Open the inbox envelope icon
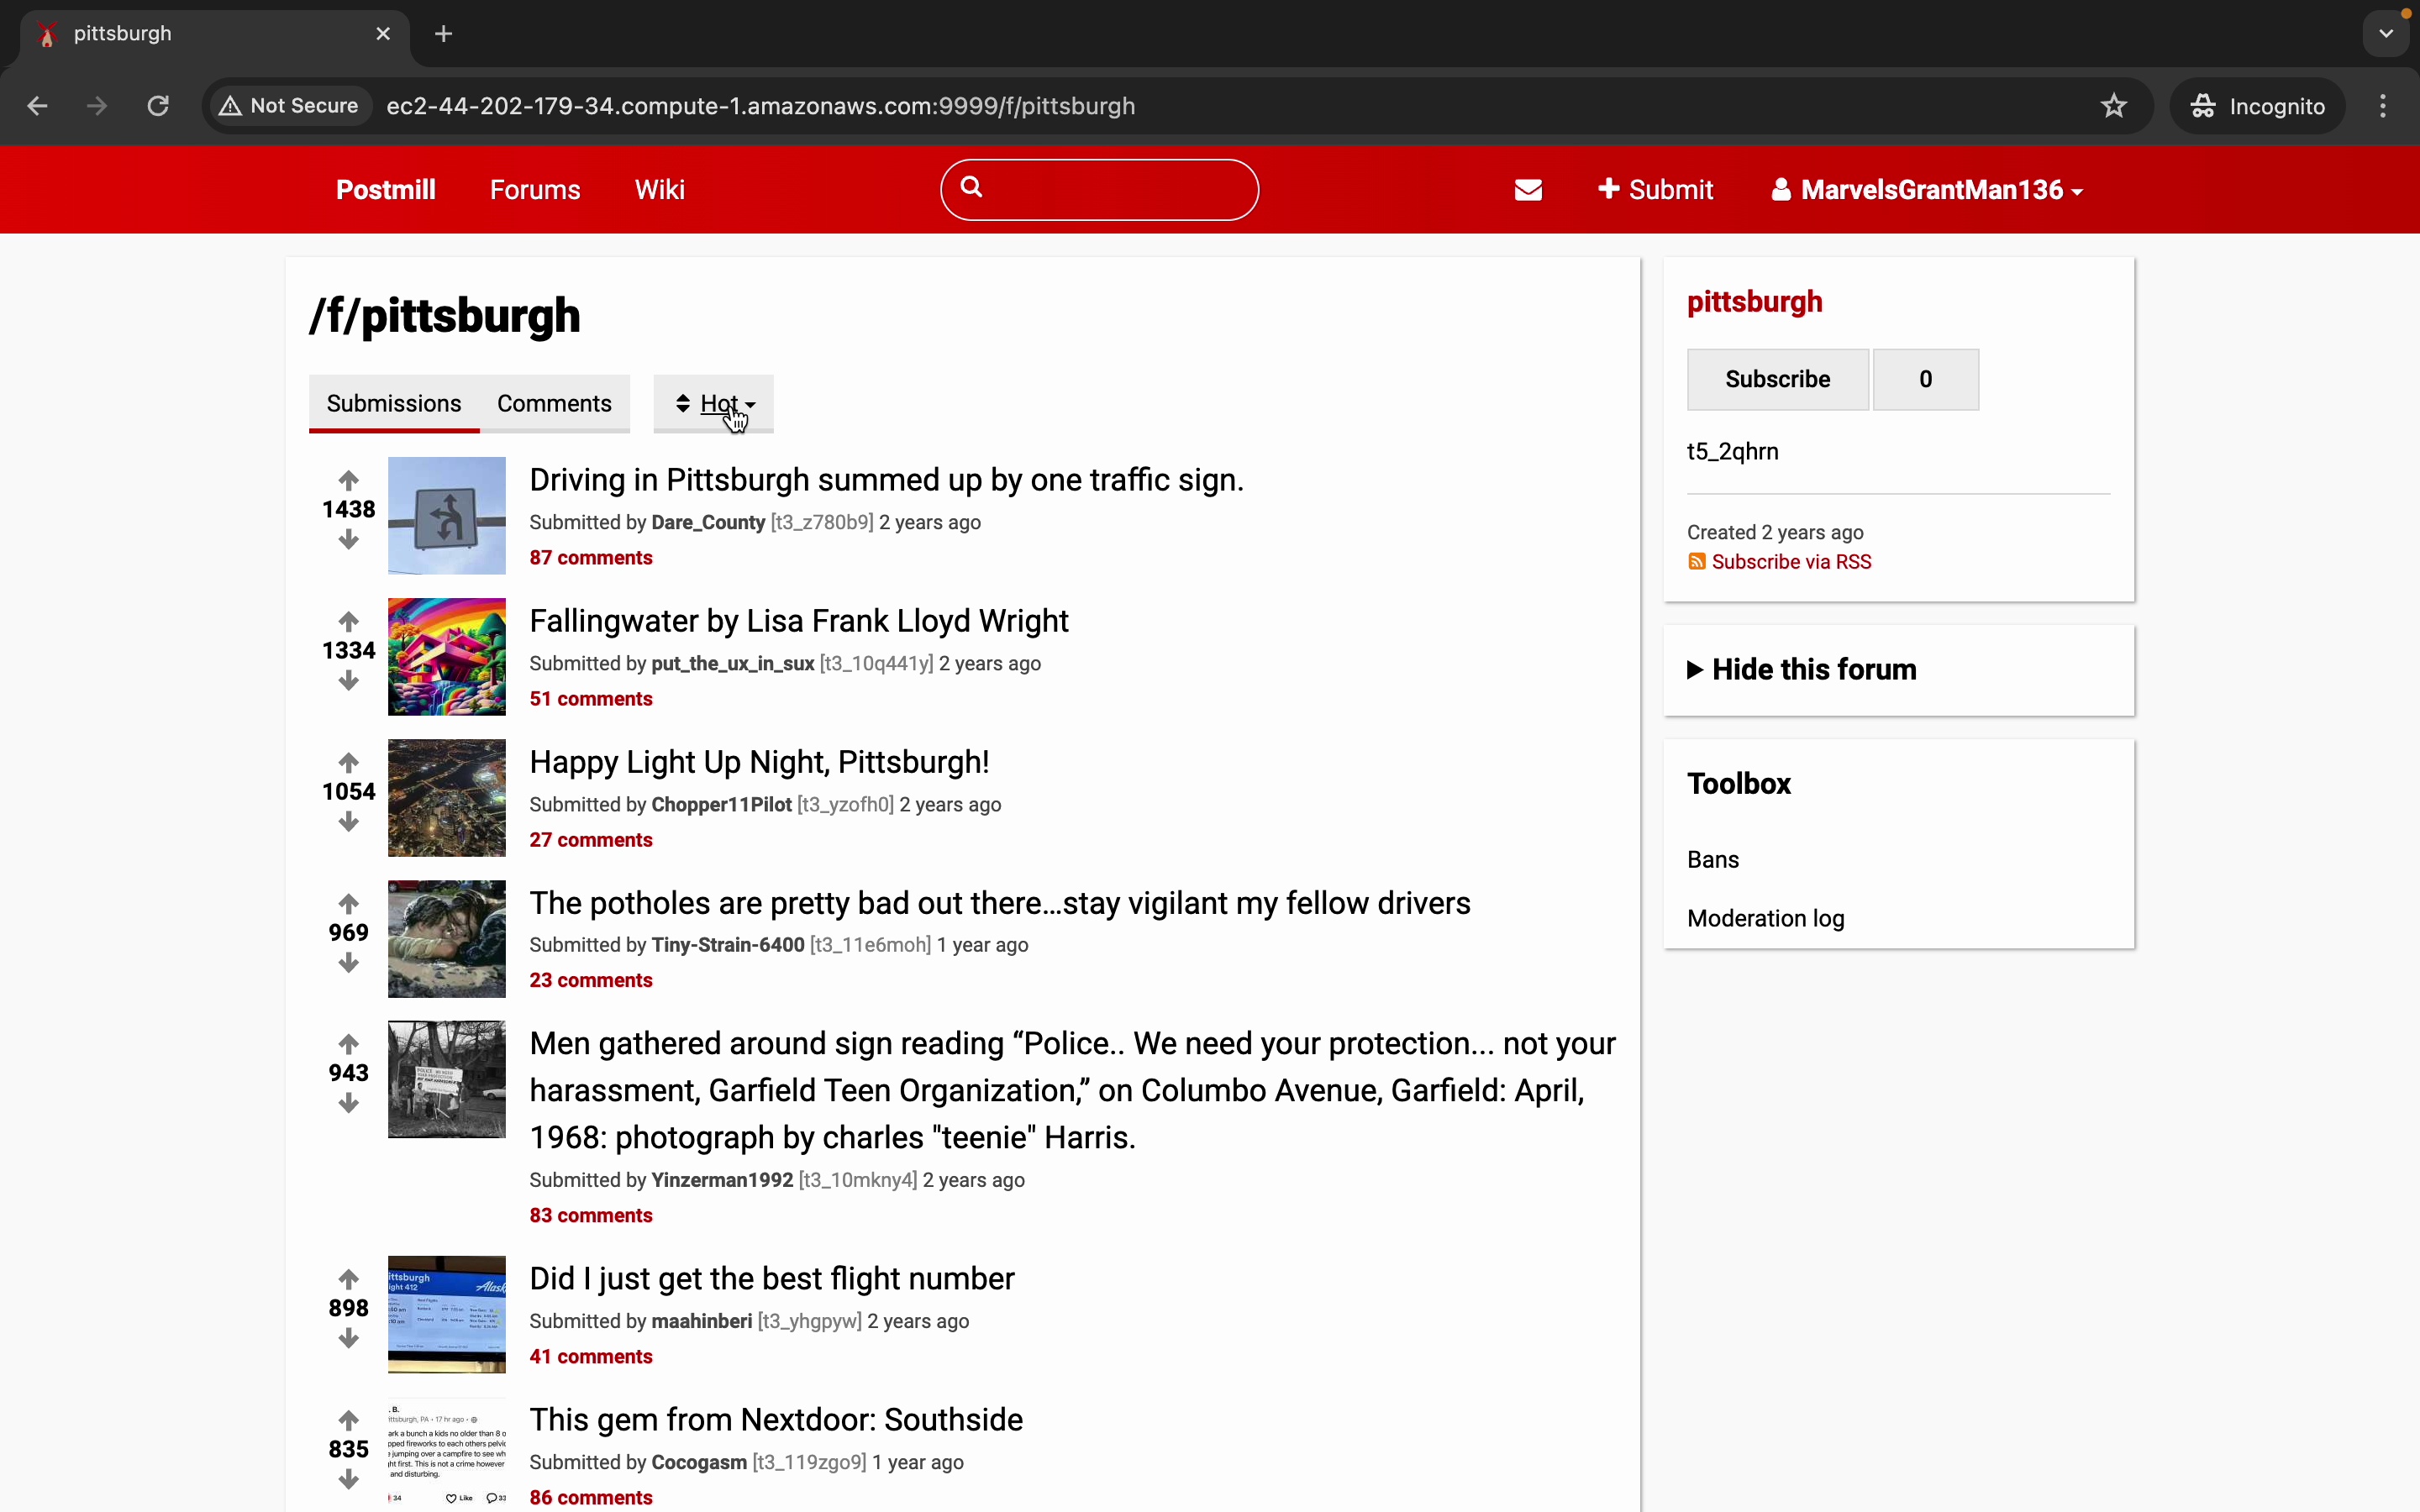 1528,190
